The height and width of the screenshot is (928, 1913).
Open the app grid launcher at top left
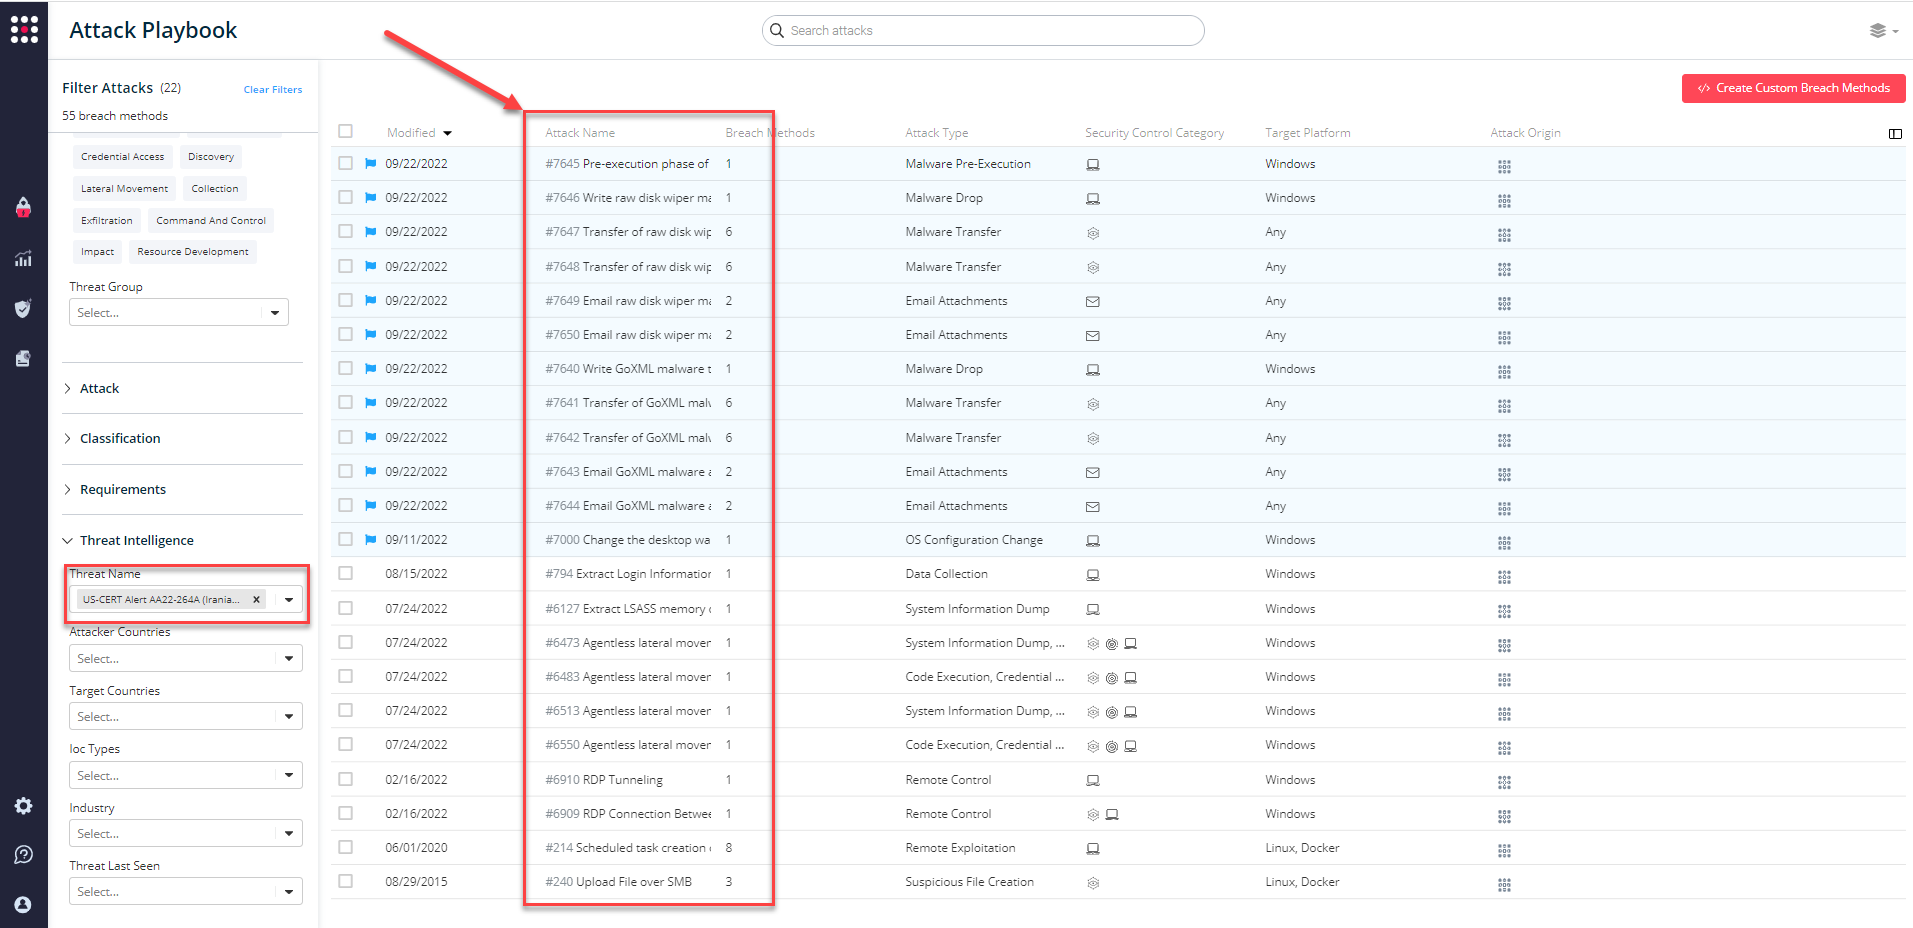[24, 29]
